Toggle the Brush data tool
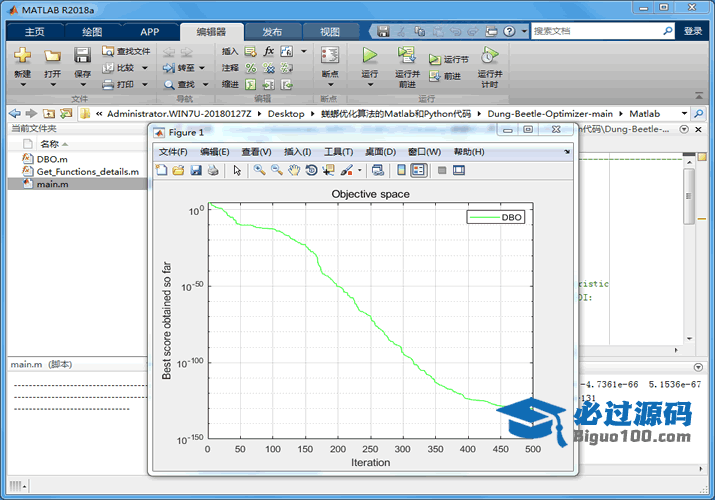 click(347, 170)
